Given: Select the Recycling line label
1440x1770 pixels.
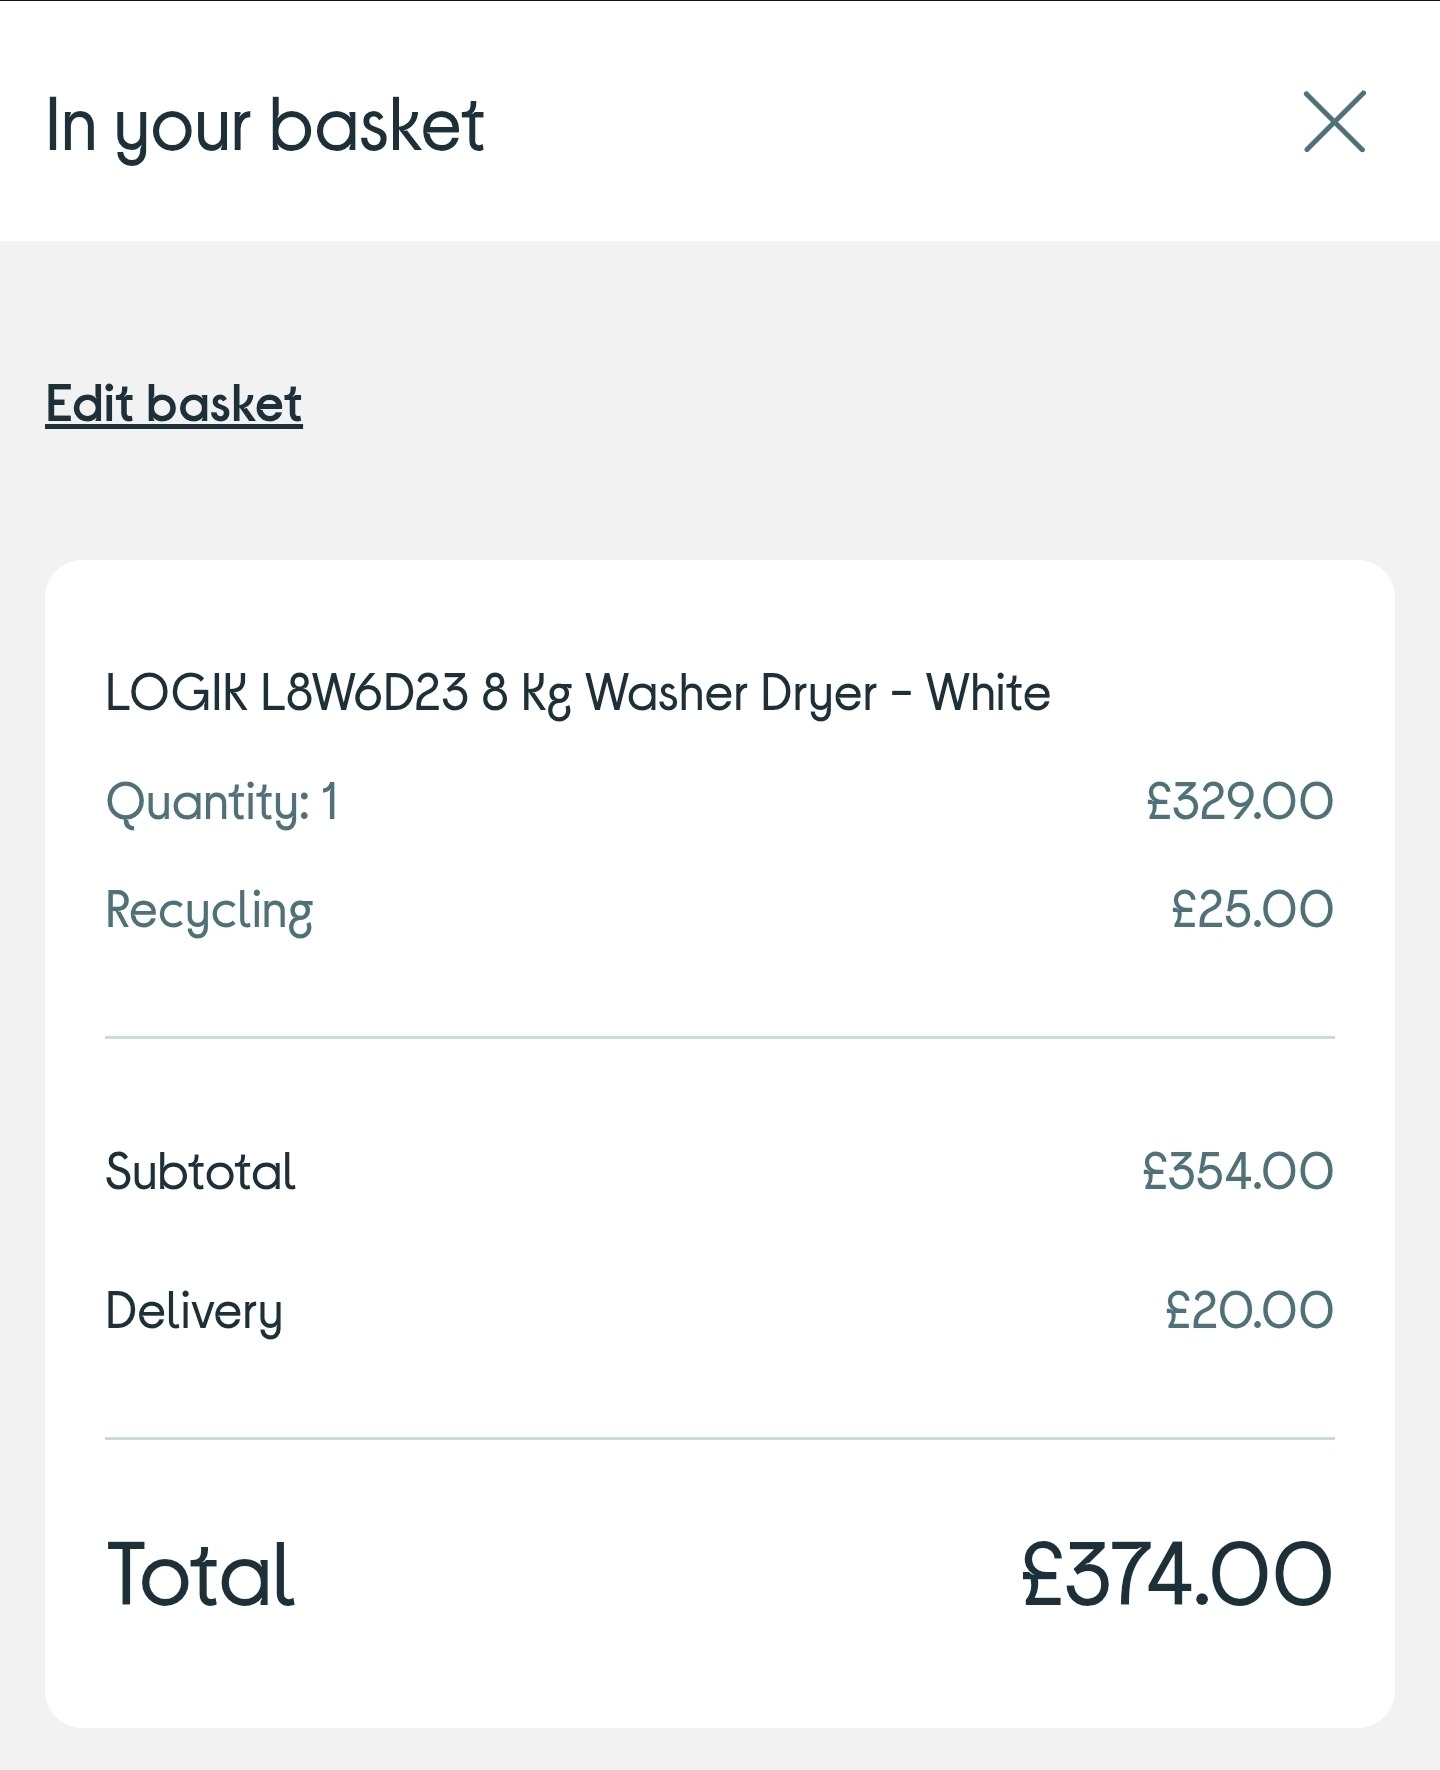Looking at the screenshot, I should (x=209, y=911).
